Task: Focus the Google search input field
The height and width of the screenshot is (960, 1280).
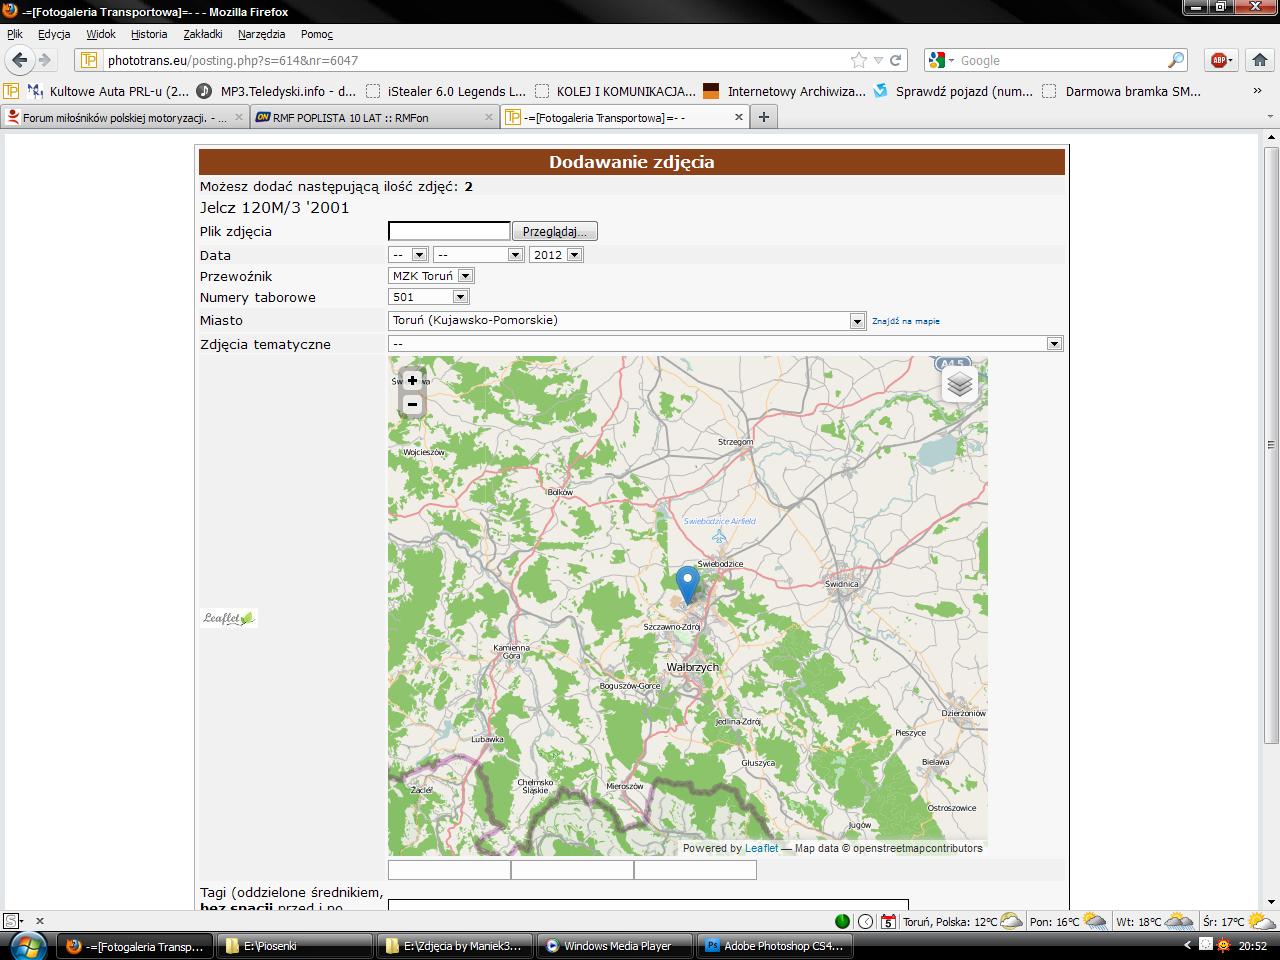Action: tap(1062, 60)
